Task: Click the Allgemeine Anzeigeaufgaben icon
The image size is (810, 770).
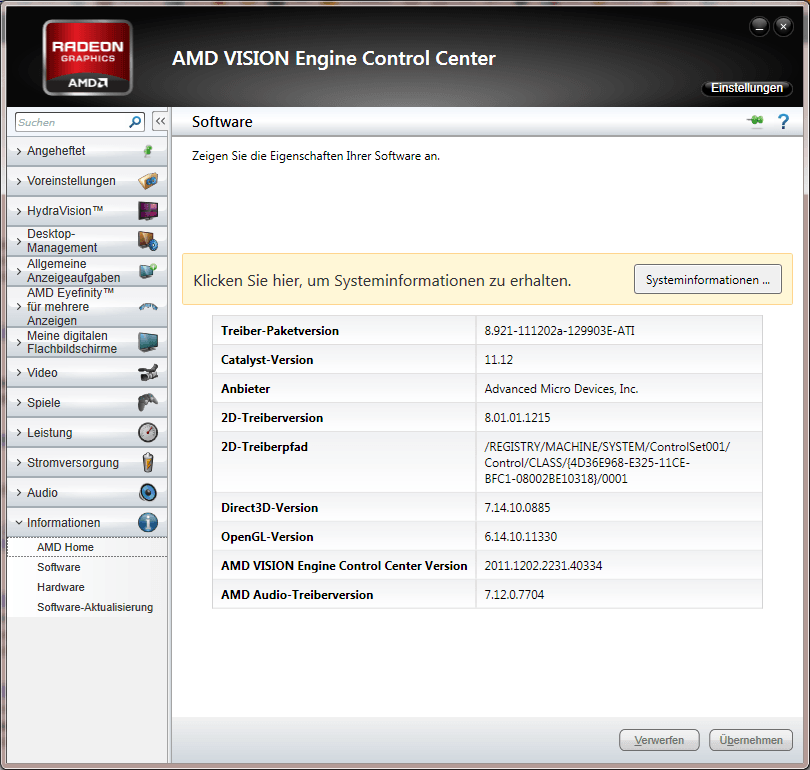Action: tap(148, 271)
